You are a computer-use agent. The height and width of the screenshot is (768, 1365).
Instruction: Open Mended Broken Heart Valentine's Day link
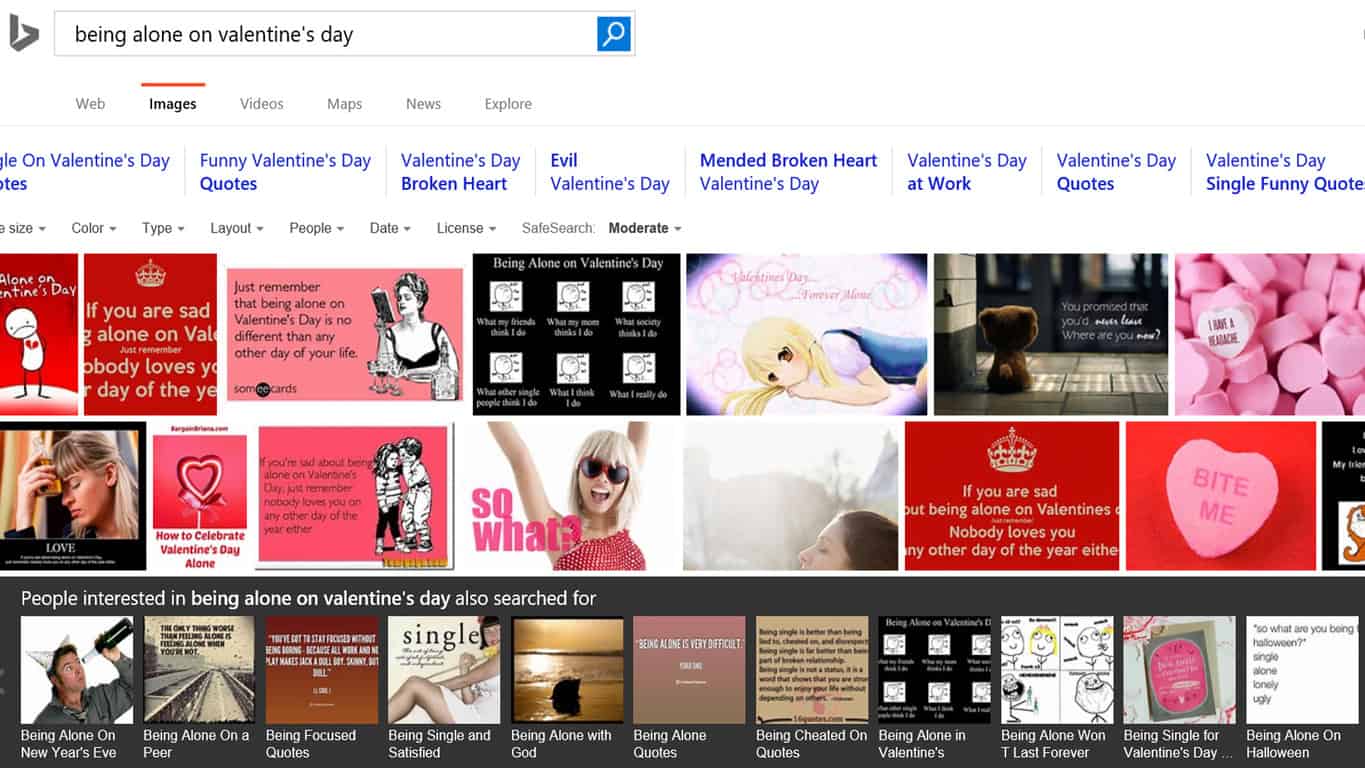point(788,172)
